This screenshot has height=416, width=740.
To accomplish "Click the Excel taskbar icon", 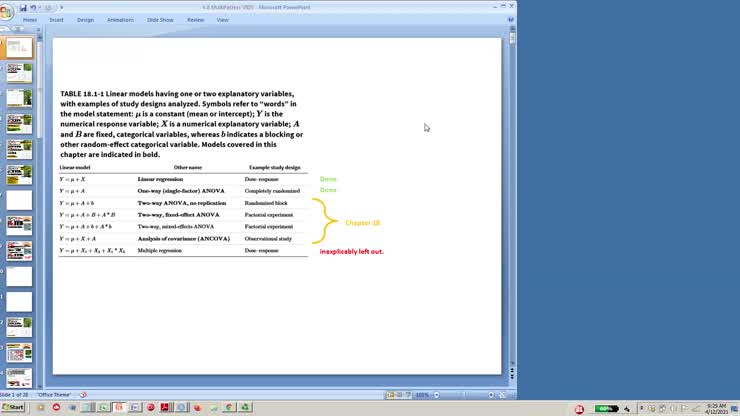I will pyautogui.click(x=103, y=407).
